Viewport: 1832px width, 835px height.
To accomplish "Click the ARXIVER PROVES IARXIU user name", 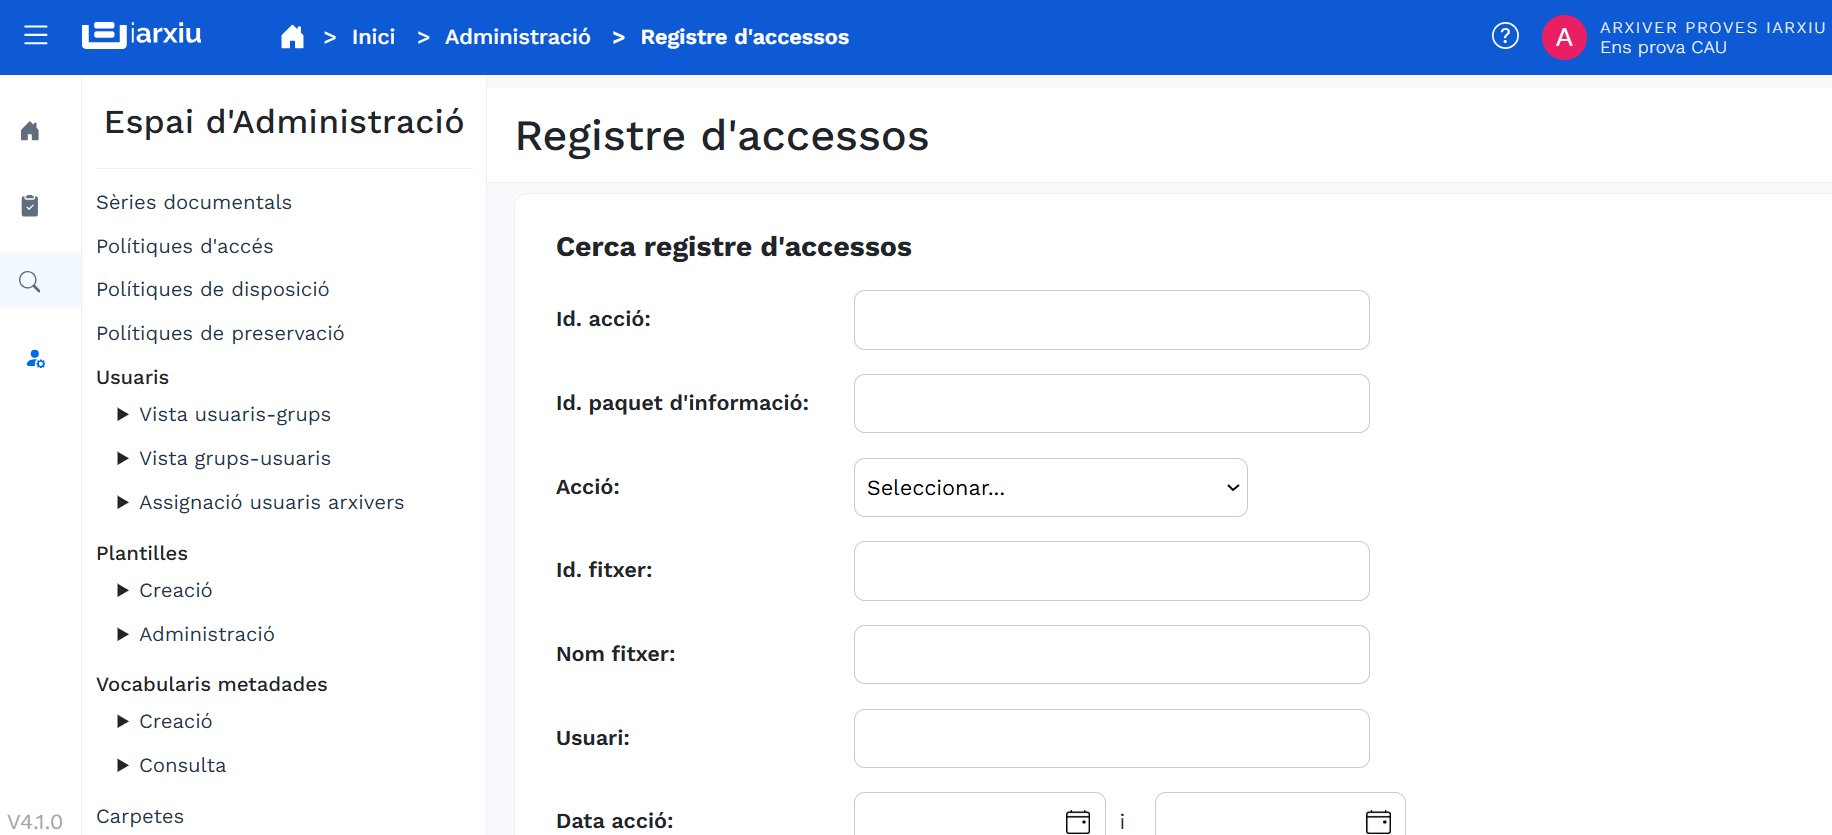I will tap(1713, 28).
